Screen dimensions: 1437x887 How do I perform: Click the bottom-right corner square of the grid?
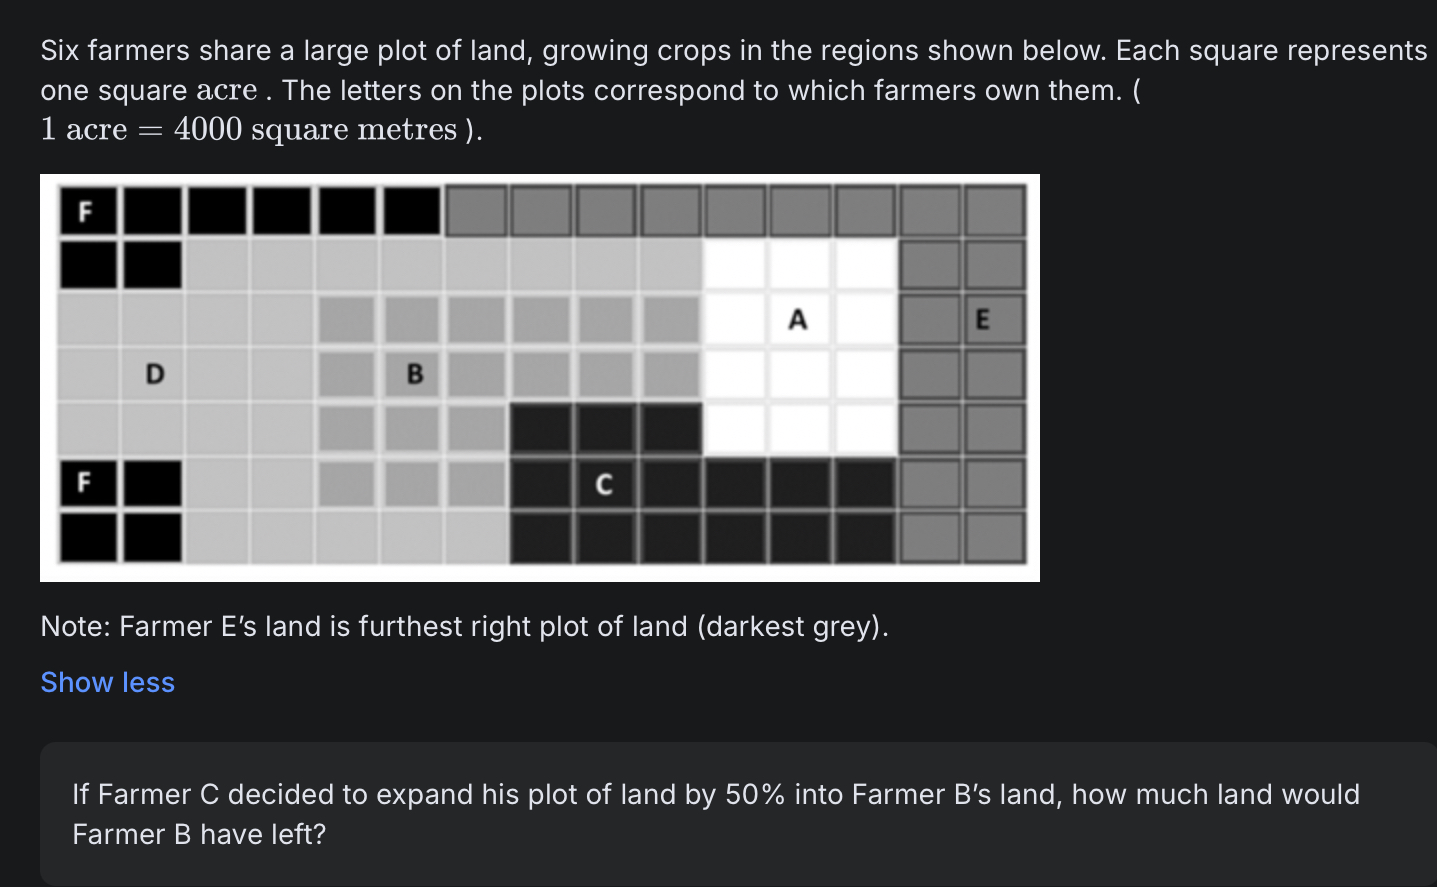(x=994, y=538)
